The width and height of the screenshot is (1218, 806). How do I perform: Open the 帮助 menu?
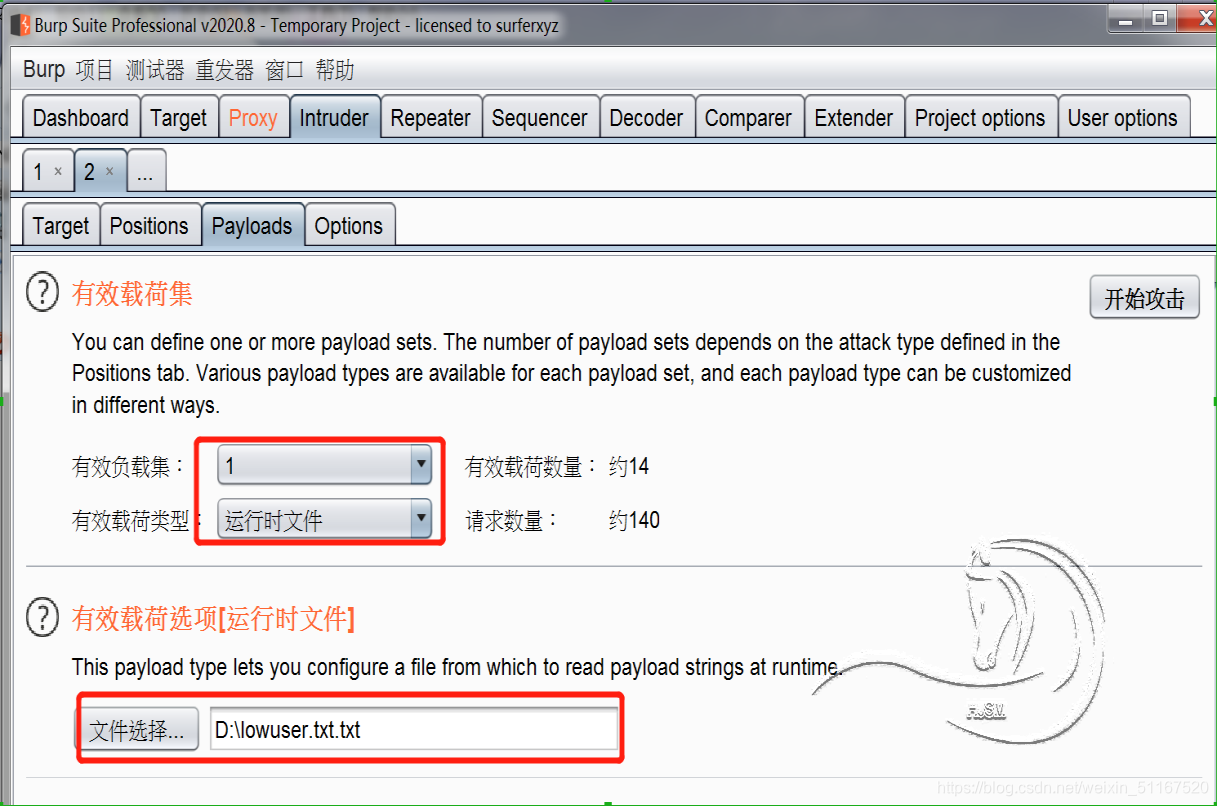coord(335,70)
